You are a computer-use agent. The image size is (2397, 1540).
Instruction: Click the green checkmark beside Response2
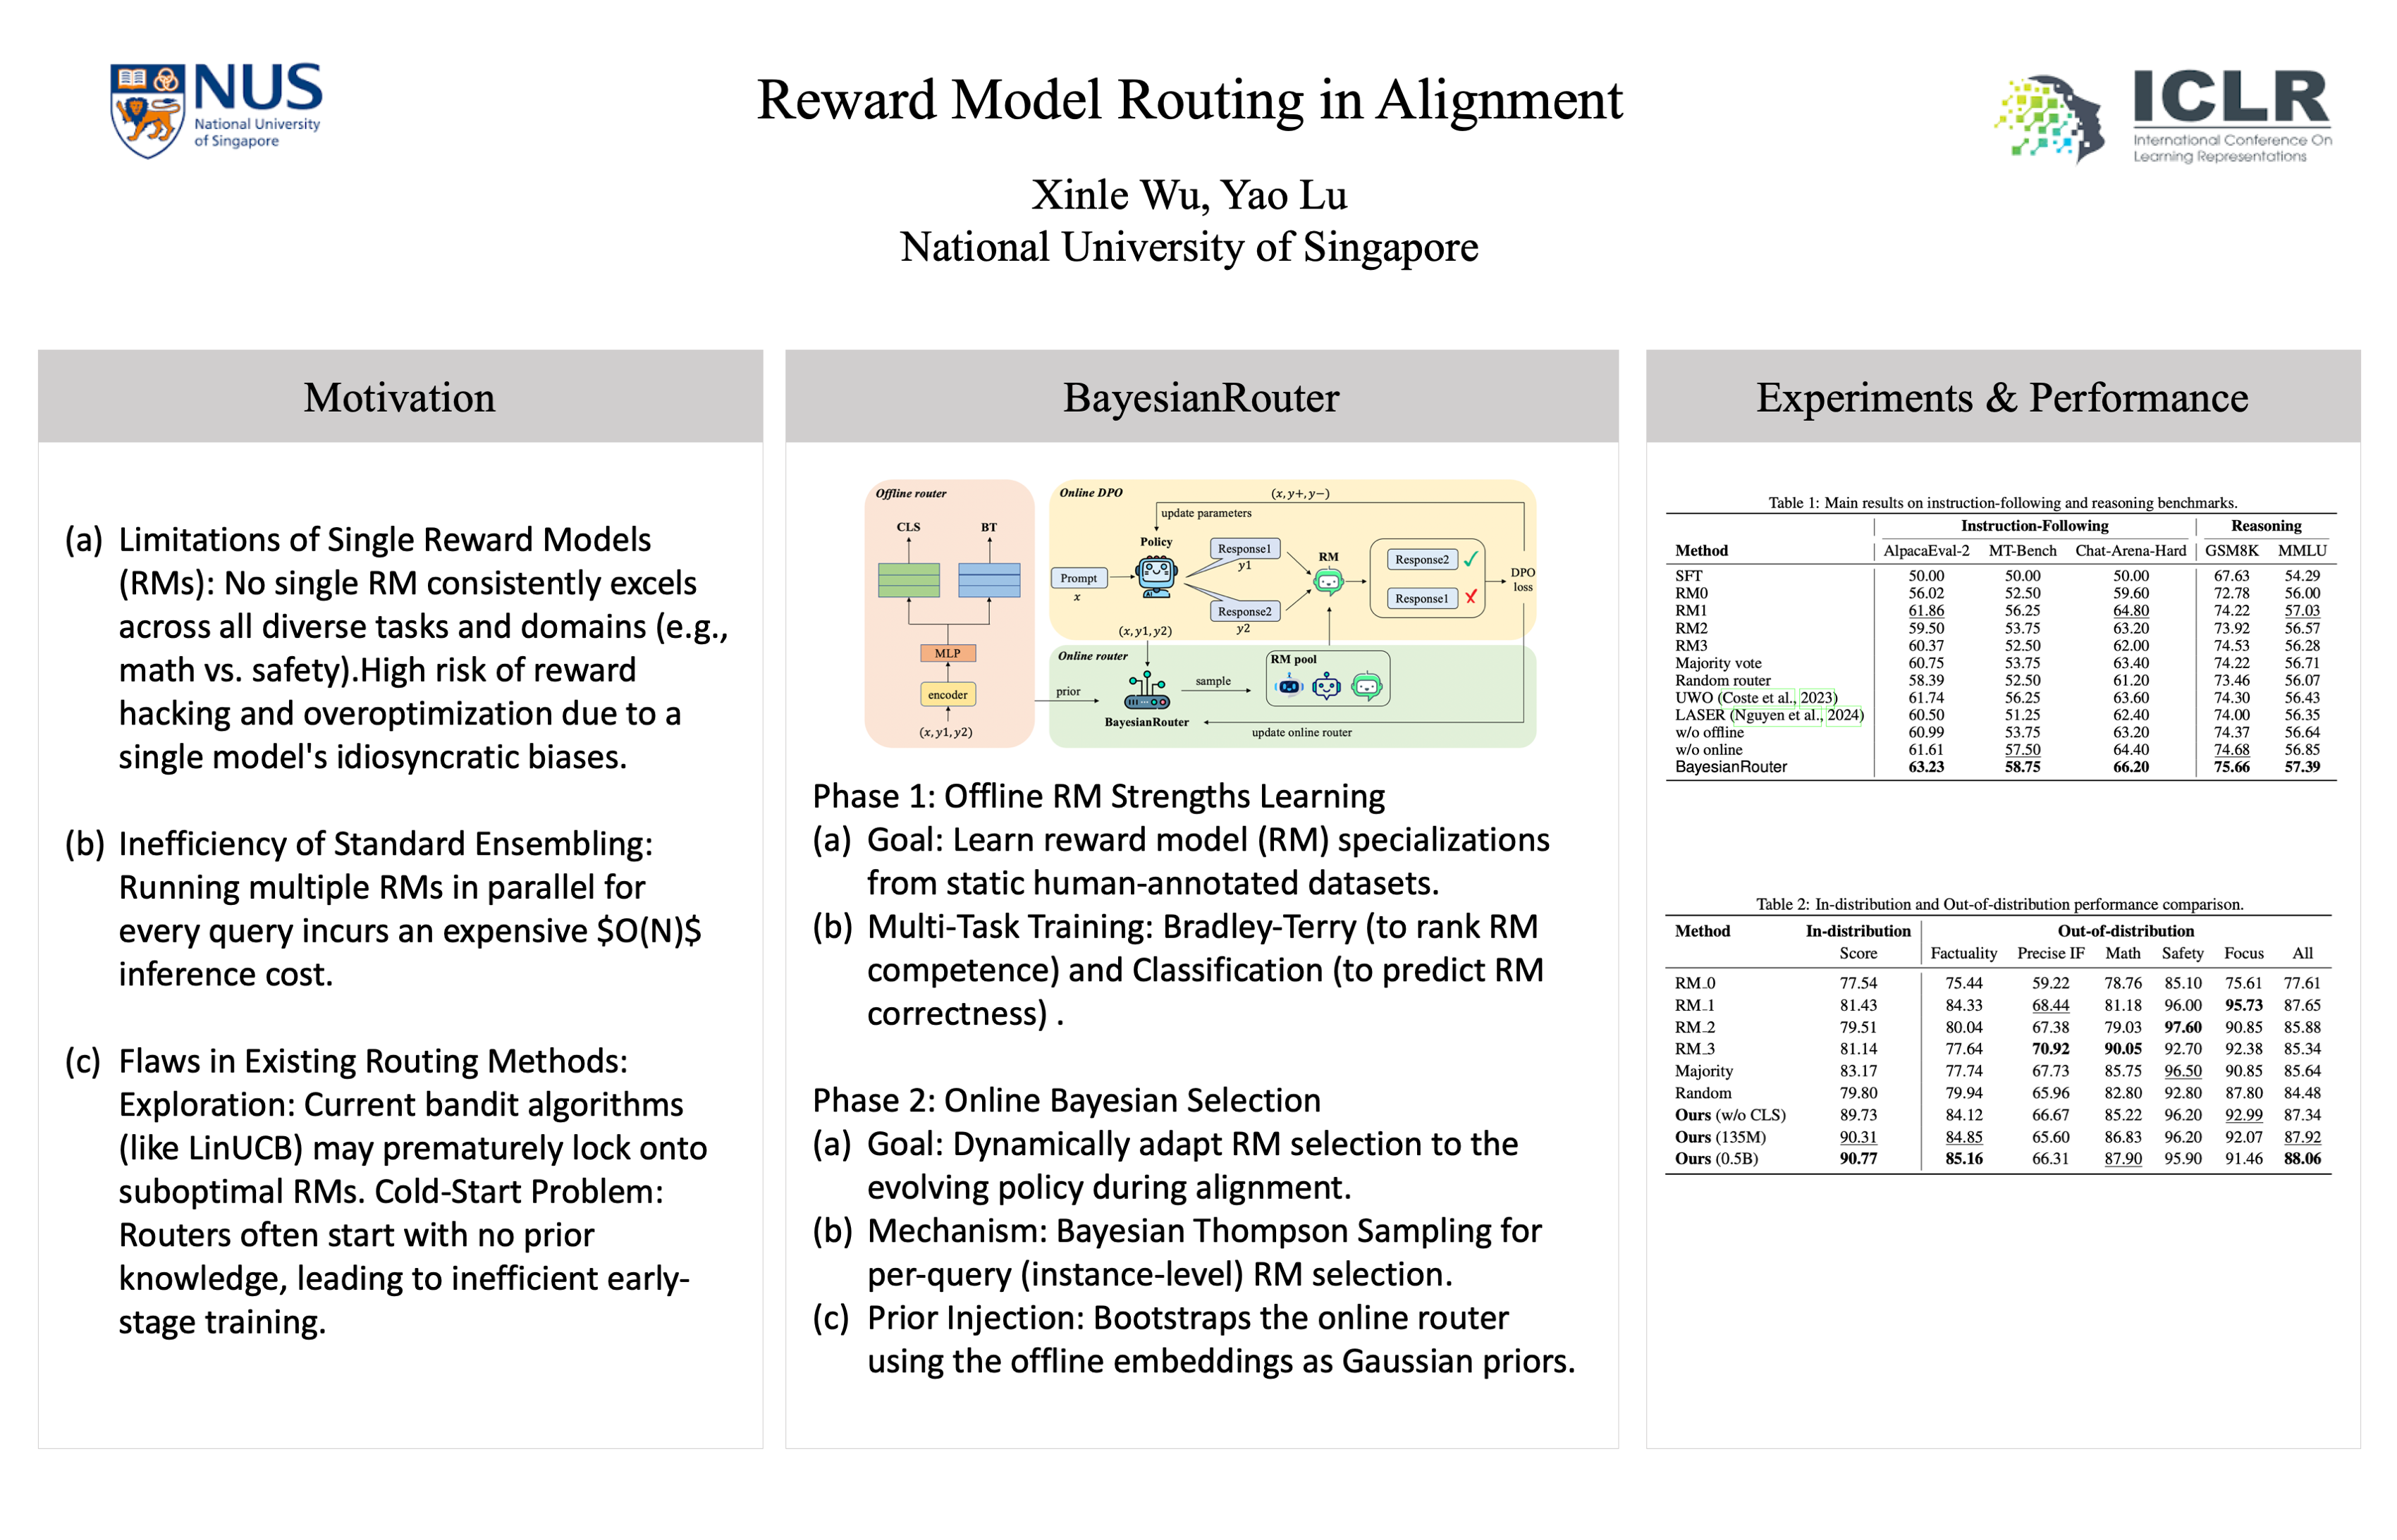[1470, 559]
